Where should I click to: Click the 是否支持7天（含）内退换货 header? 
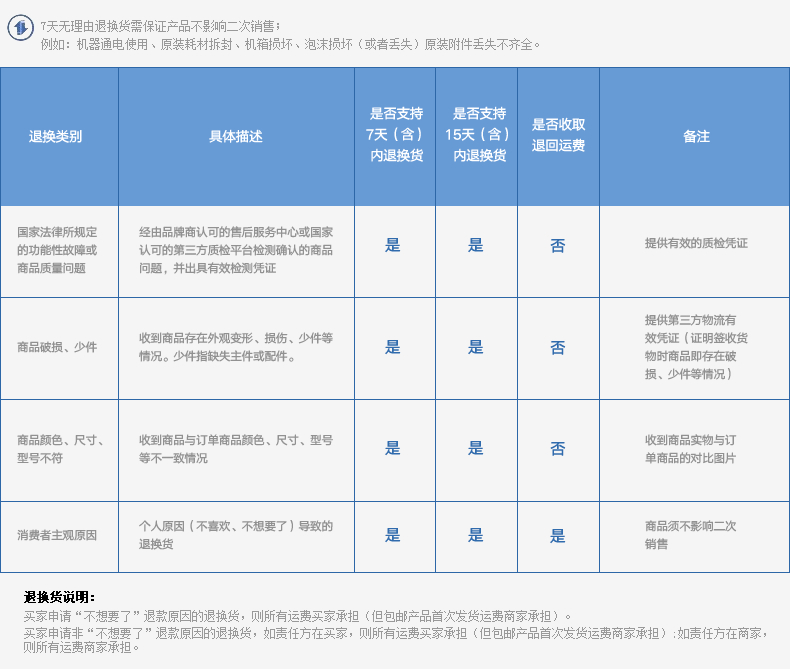pyautogui.click(x=395, y=135)
